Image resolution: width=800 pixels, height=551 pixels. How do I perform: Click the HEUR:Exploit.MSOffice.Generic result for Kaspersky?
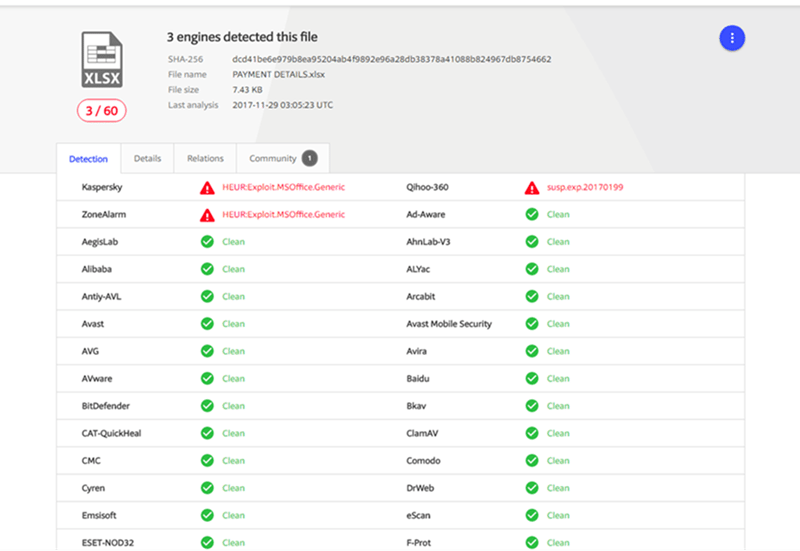click(283, 187)
